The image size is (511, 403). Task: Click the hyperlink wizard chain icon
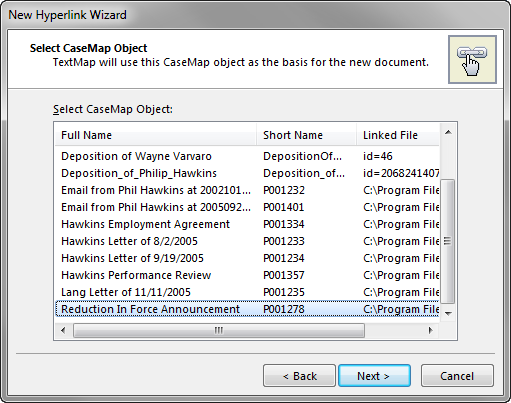472,59
